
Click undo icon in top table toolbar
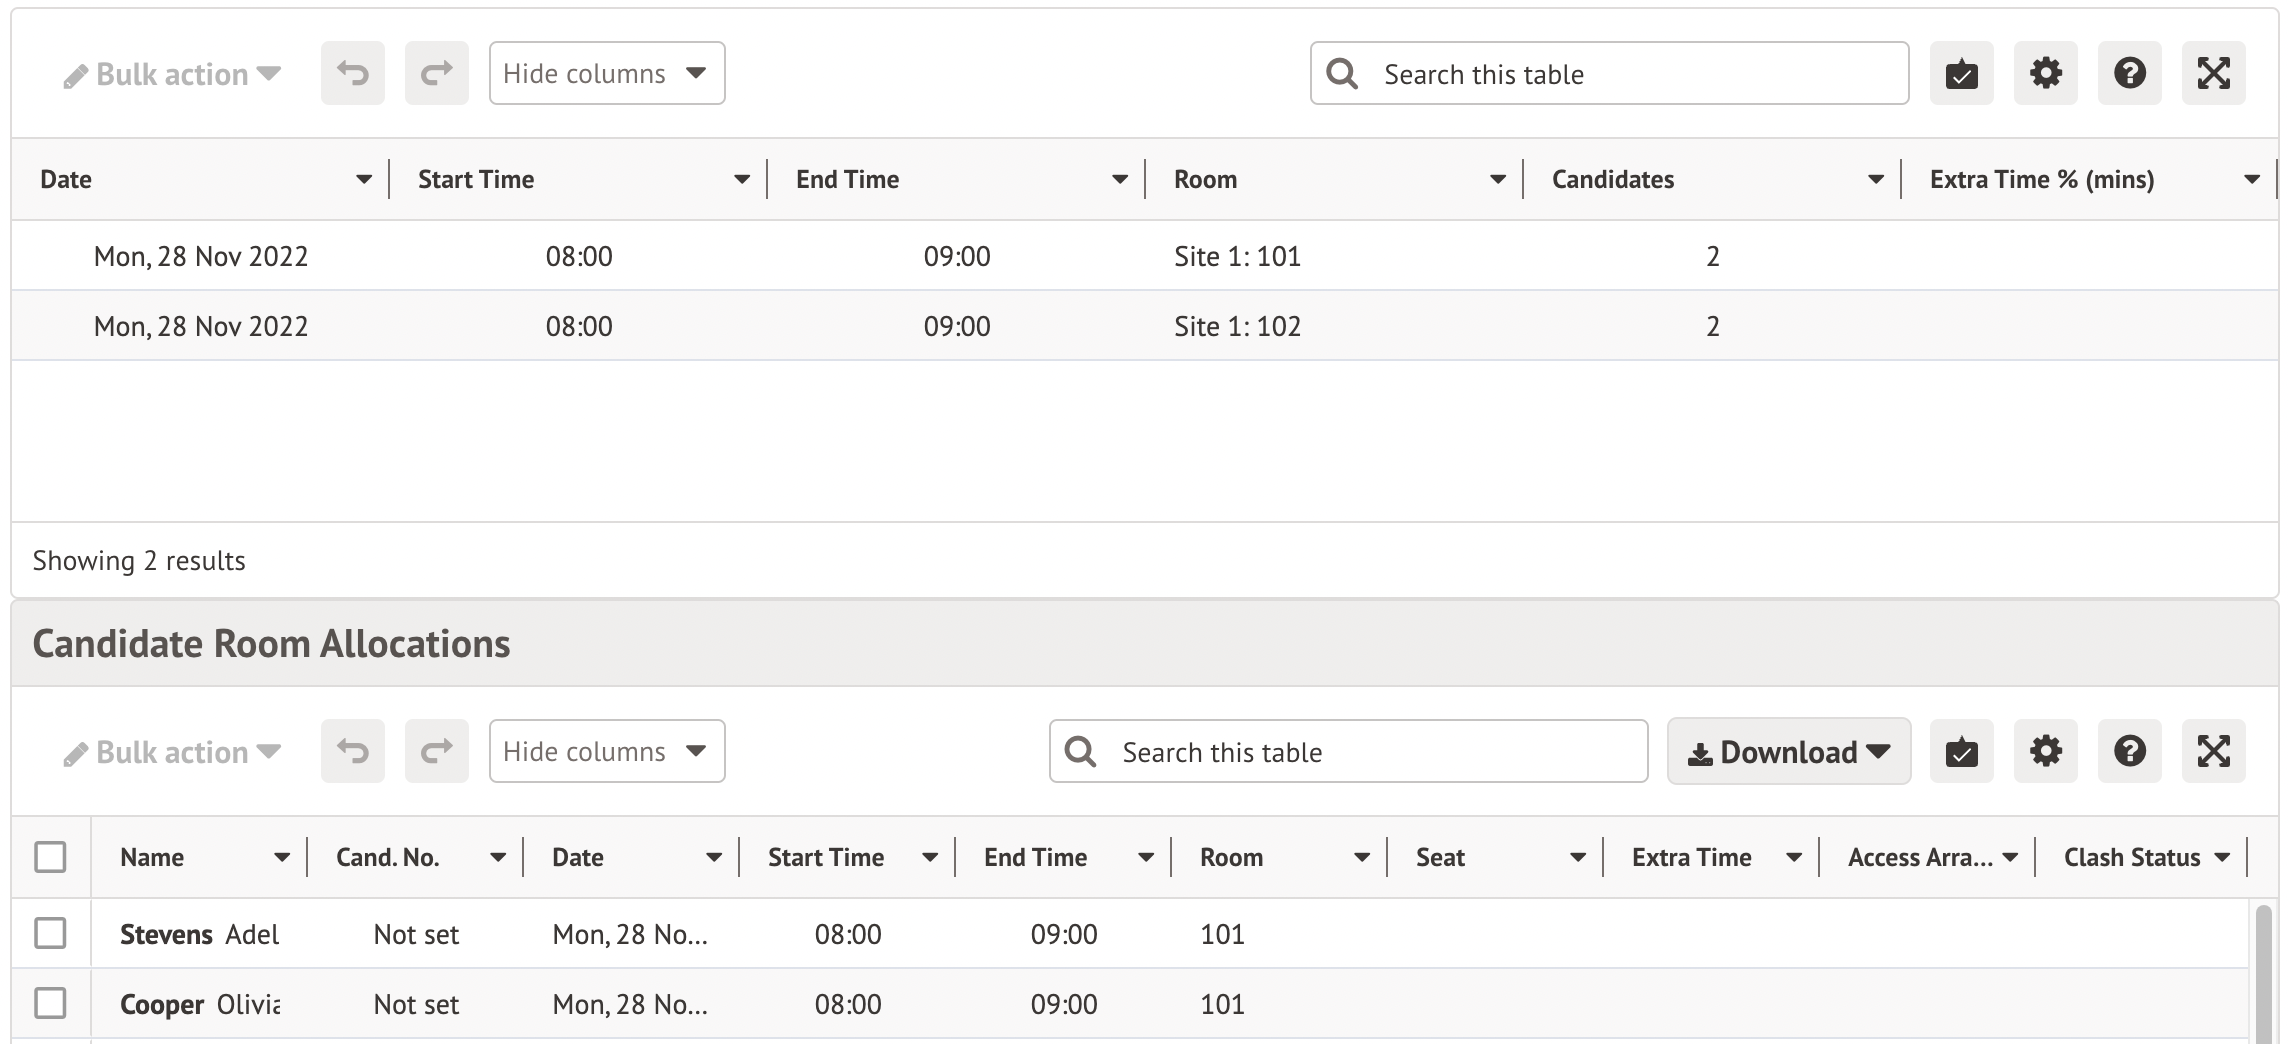[x=352, y=73]
